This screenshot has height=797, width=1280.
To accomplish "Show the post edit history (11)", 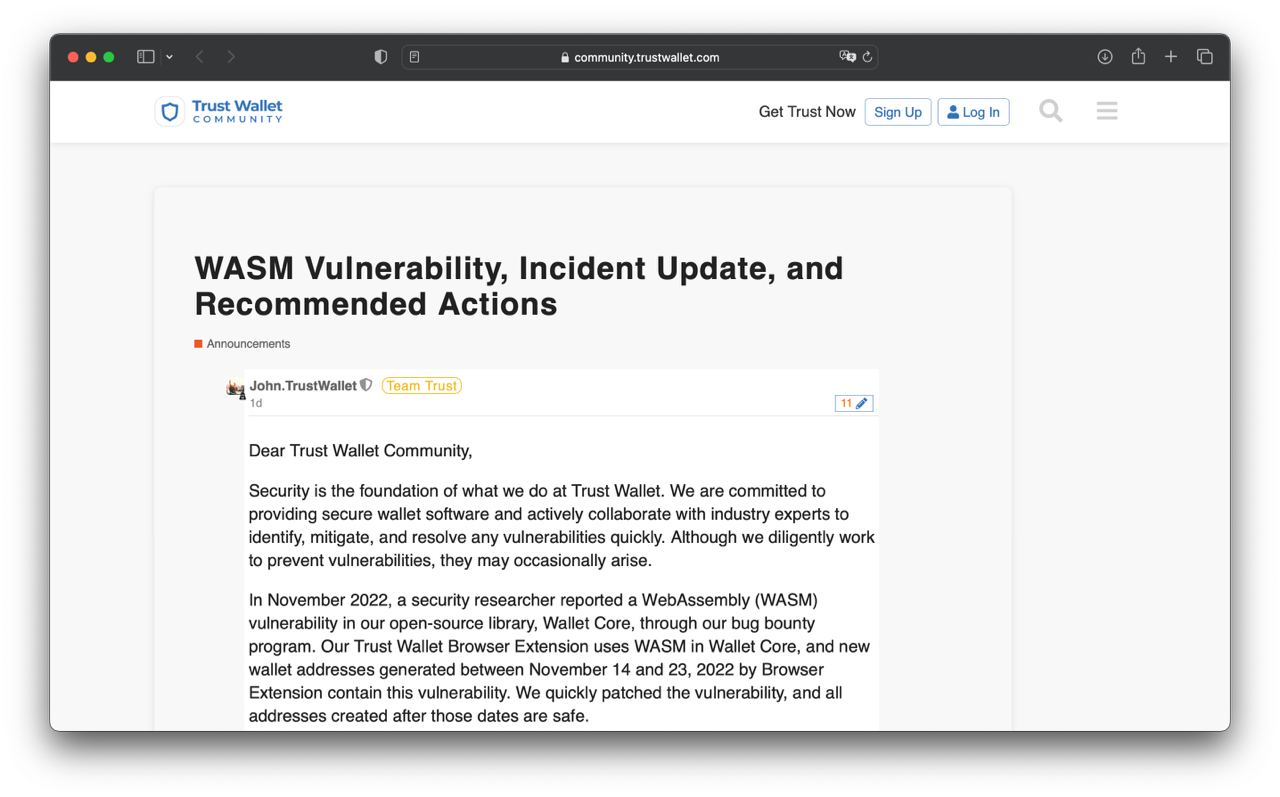I will pyautogui.click(x=854, y=403).
